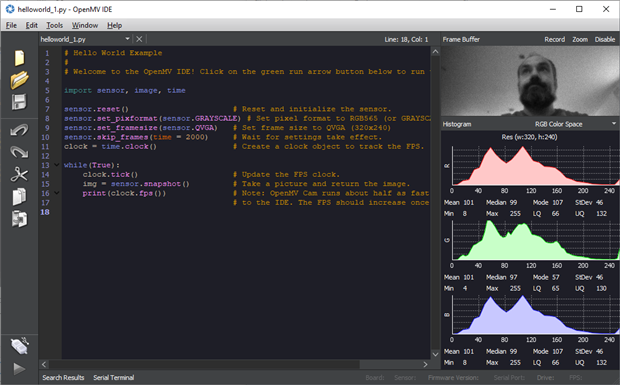Click the Save floppy disk icon
The width and height of the screenshot is (620, 385).
19,102
